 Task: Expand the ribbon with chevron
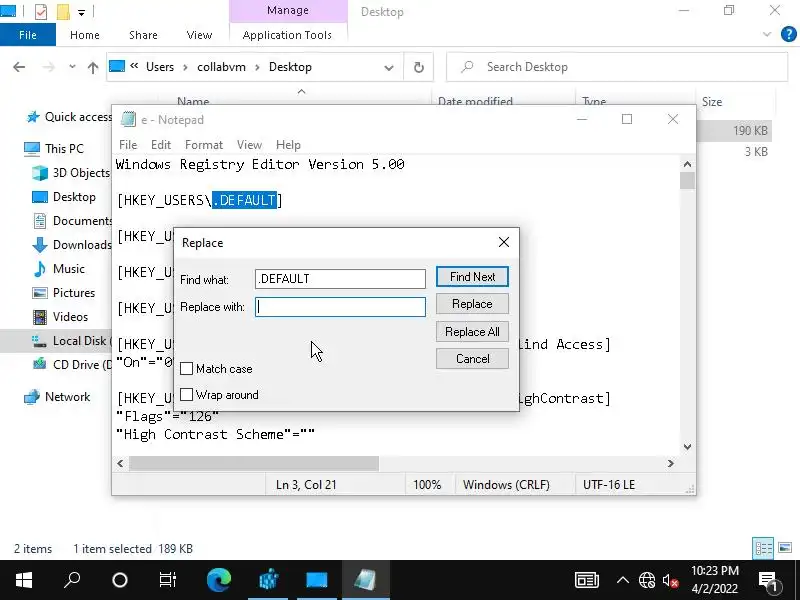point(767,34)
